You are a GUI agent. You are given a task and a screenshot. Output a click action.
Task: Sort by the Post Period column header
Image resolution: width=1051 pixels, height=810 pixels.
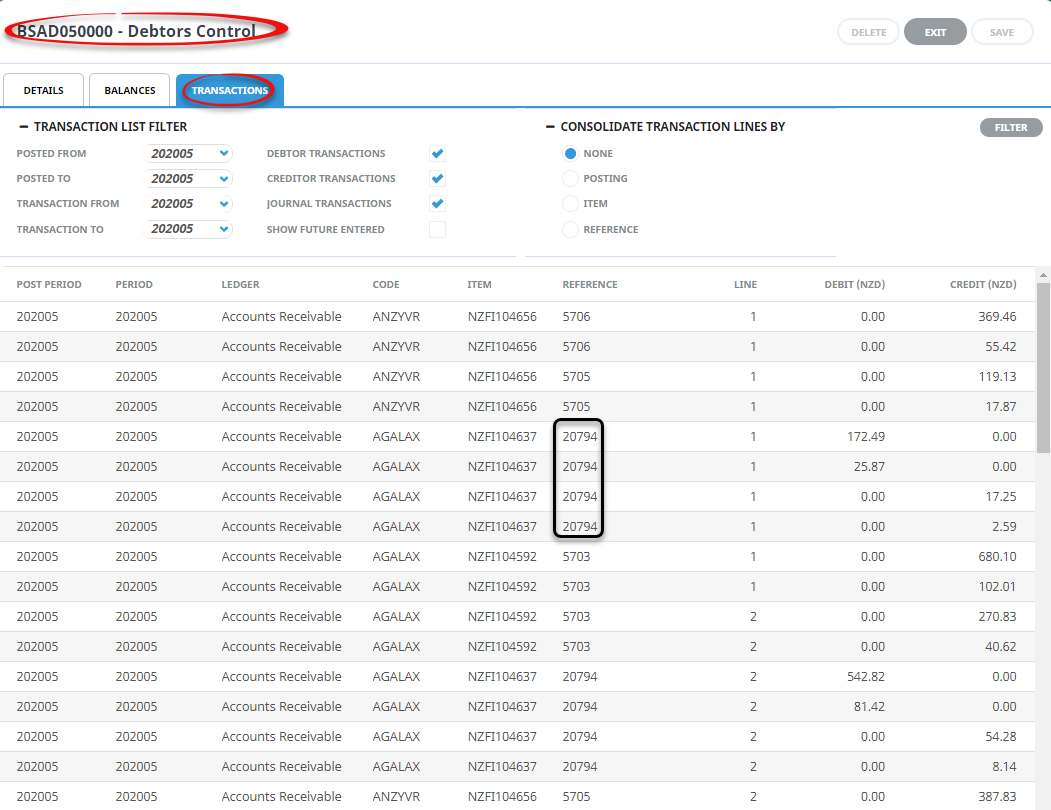click(x=49, y=284)
